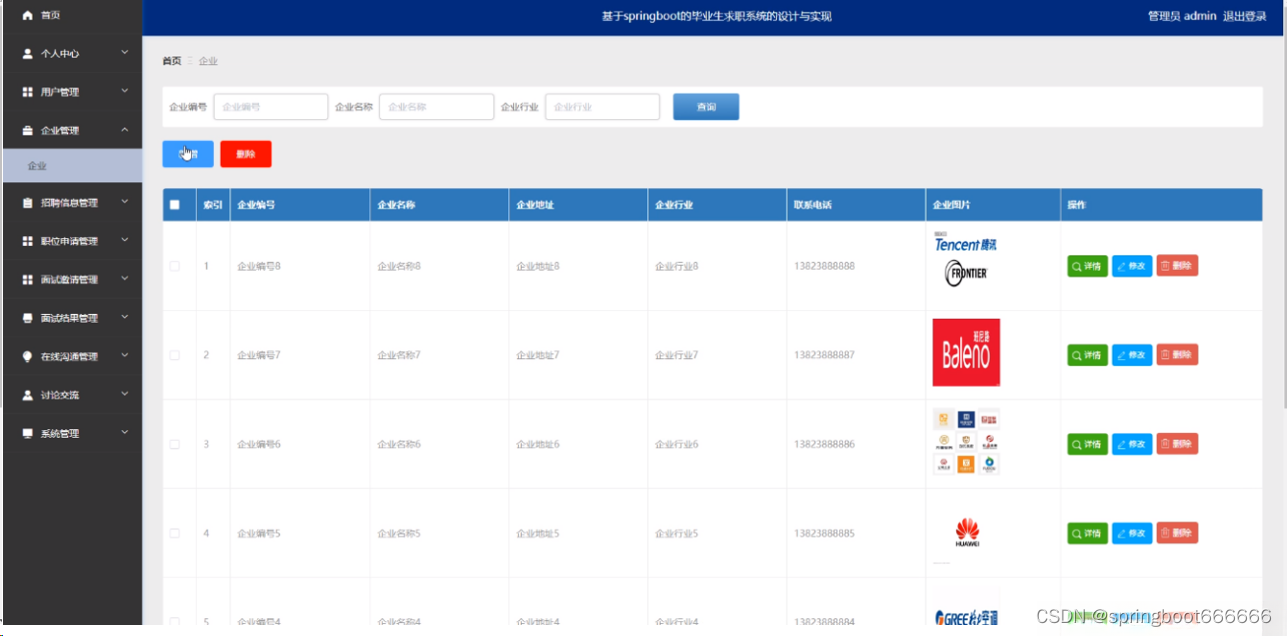Click the person icon of 个人中心
This screenshot has height=636, width=1287.
pyautogui.click(x=27, y=53)
